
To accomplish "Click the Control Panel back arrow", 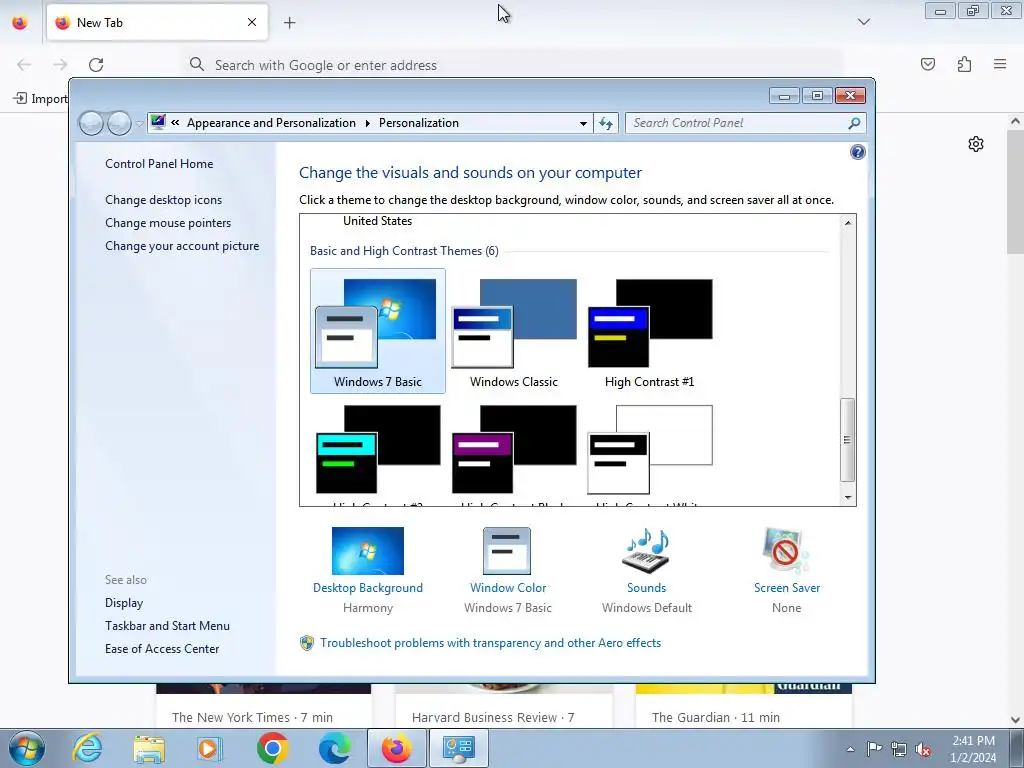I will (x=91, y=123).
